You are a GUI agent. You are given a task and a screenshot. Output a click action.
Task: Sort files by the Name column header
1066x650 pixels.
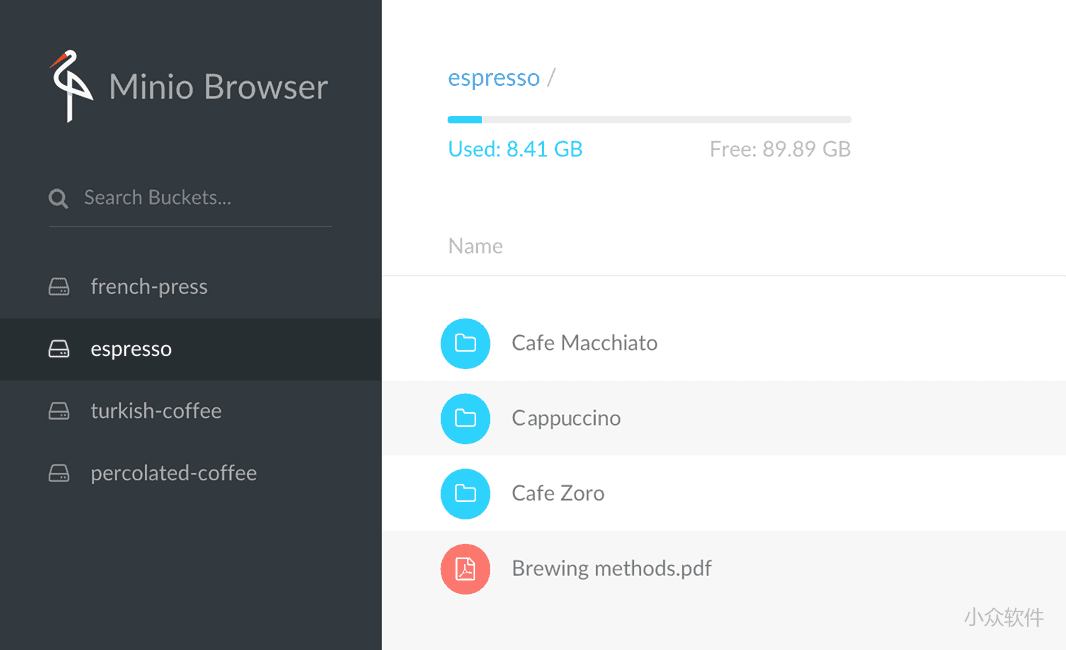pos(475,246)
